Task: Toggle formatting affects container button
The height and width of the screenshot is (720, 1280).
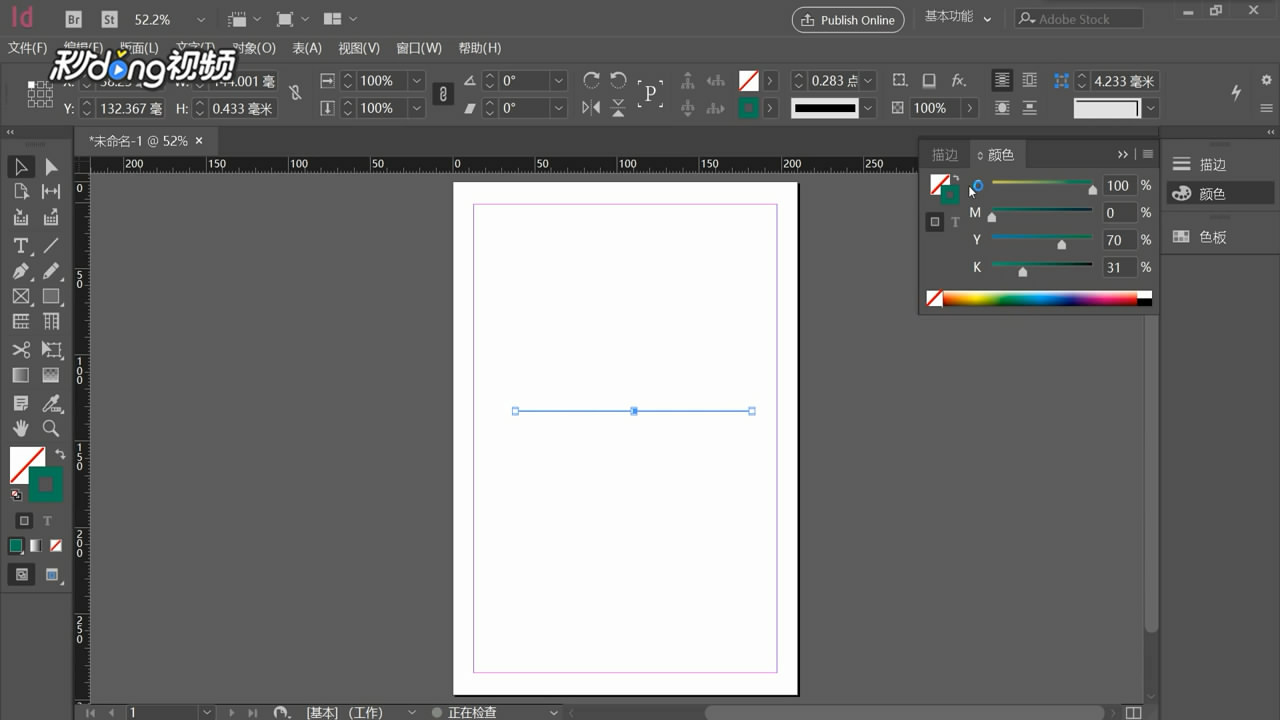Action: tap(24, 521)
